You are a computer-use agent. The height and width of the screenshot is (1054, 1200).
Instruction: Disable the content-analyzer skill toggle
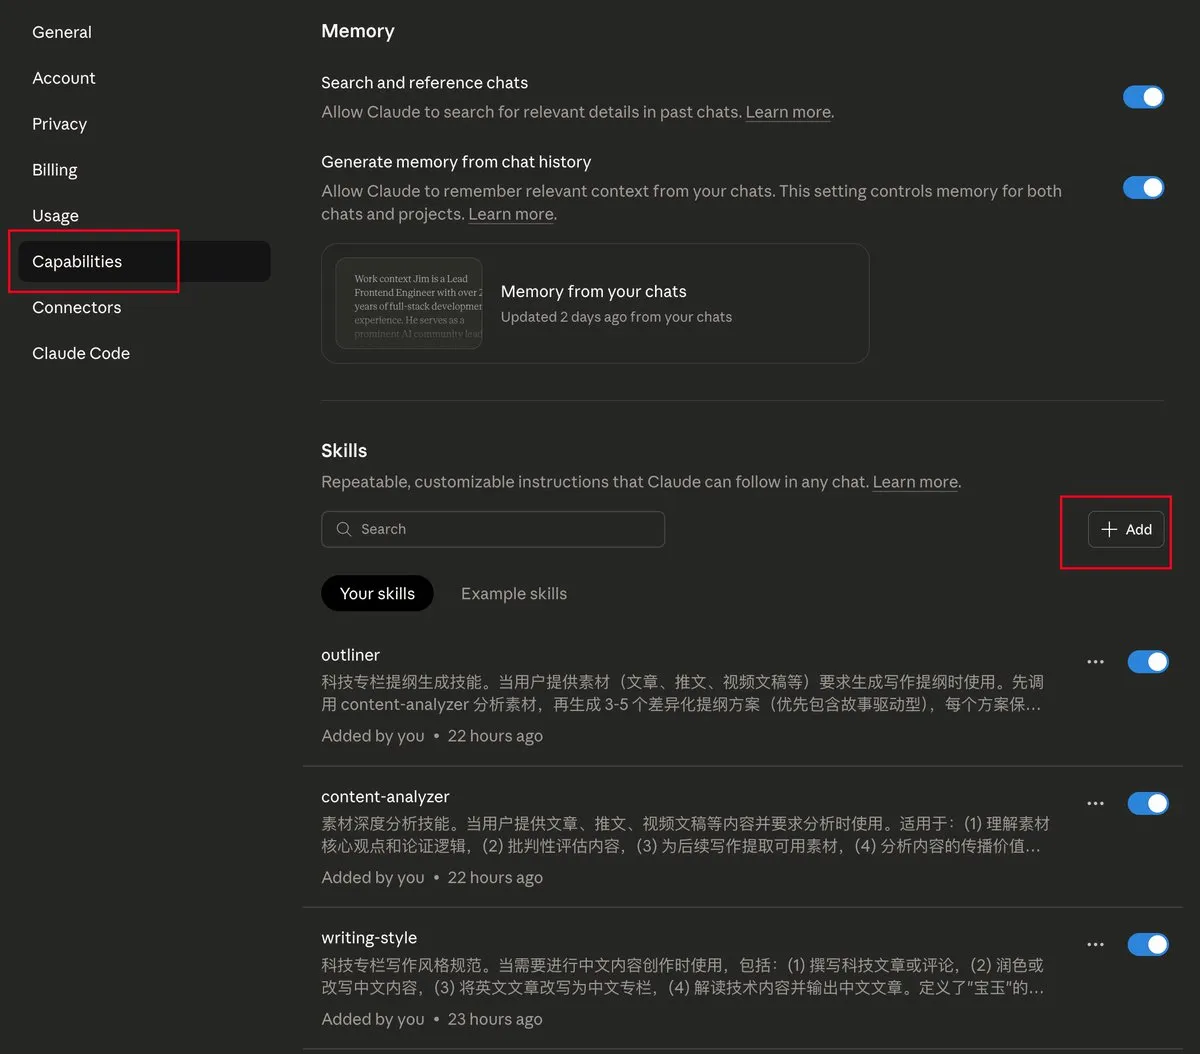[1147, 803]
